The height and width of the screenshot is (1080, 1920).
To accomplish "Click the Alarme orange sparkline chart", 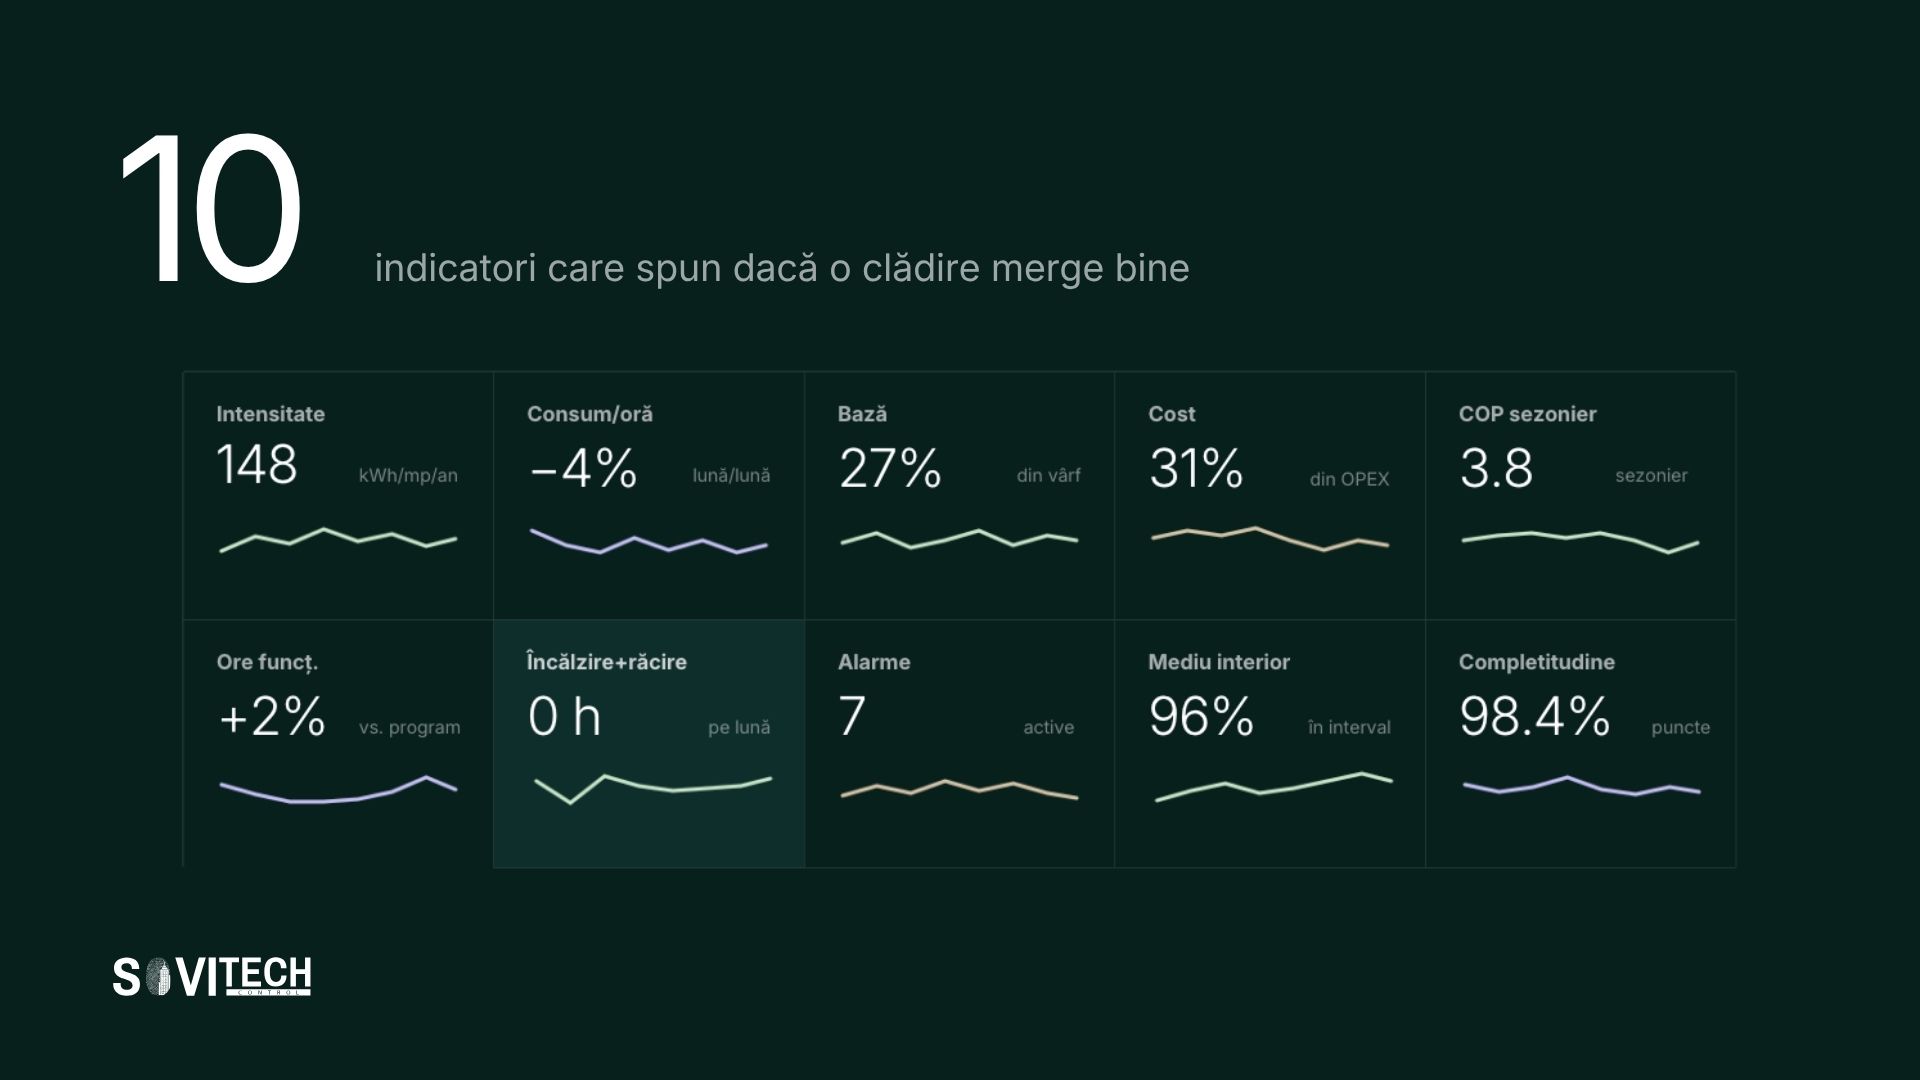I will tap(960, 789).
